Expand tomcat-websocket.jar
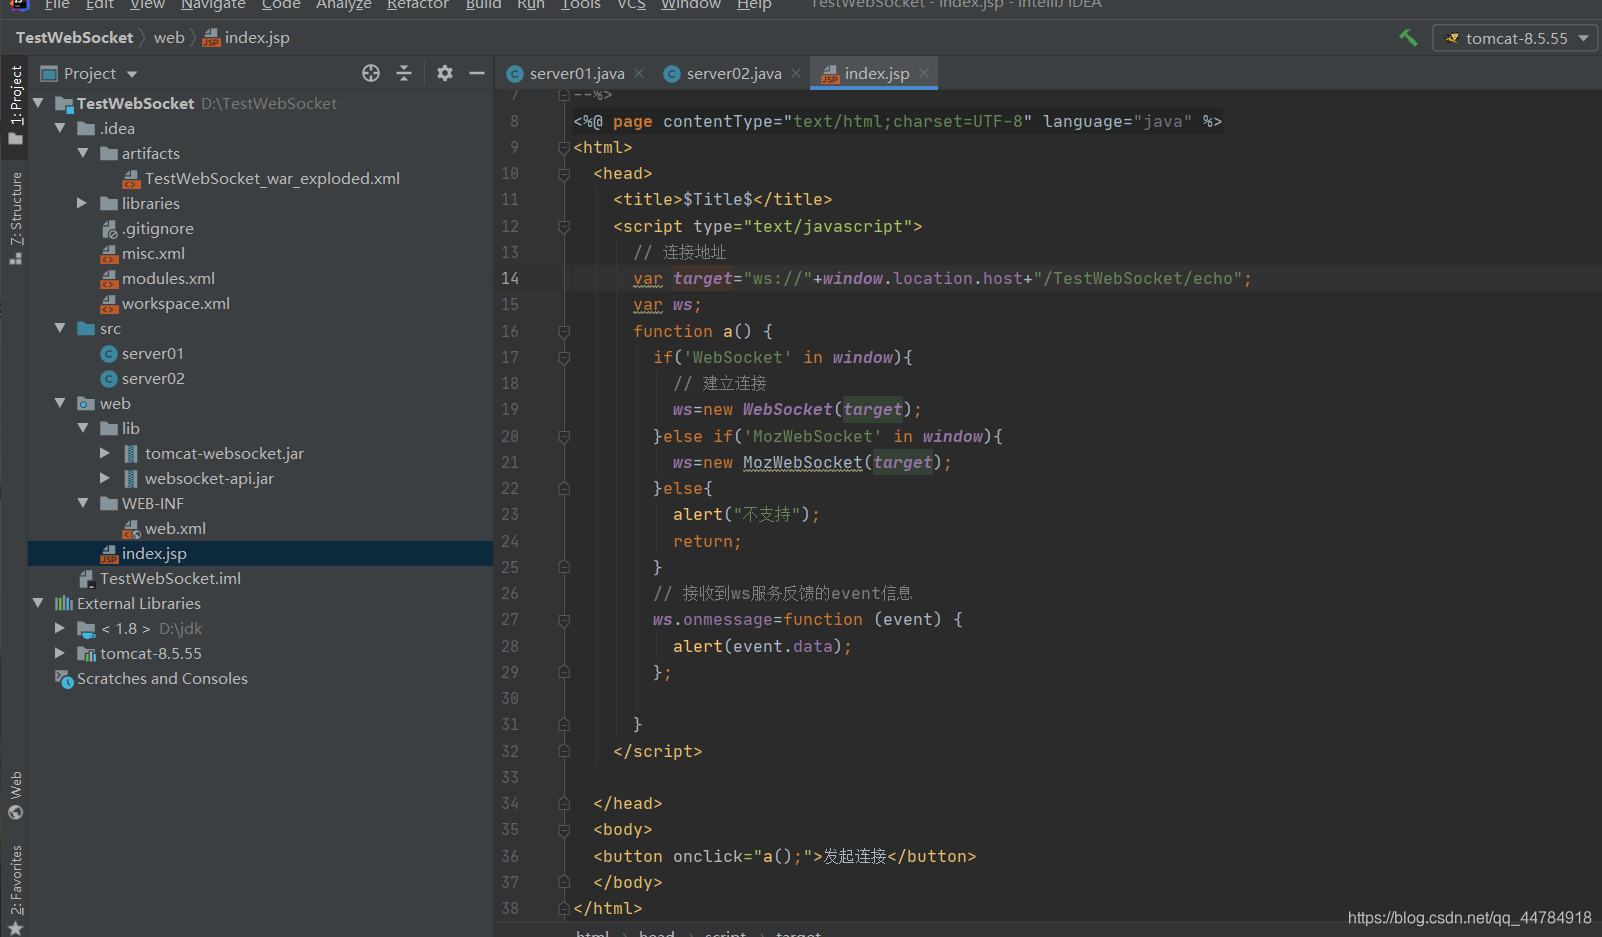 pyautogui.click(x=105, y=453)
